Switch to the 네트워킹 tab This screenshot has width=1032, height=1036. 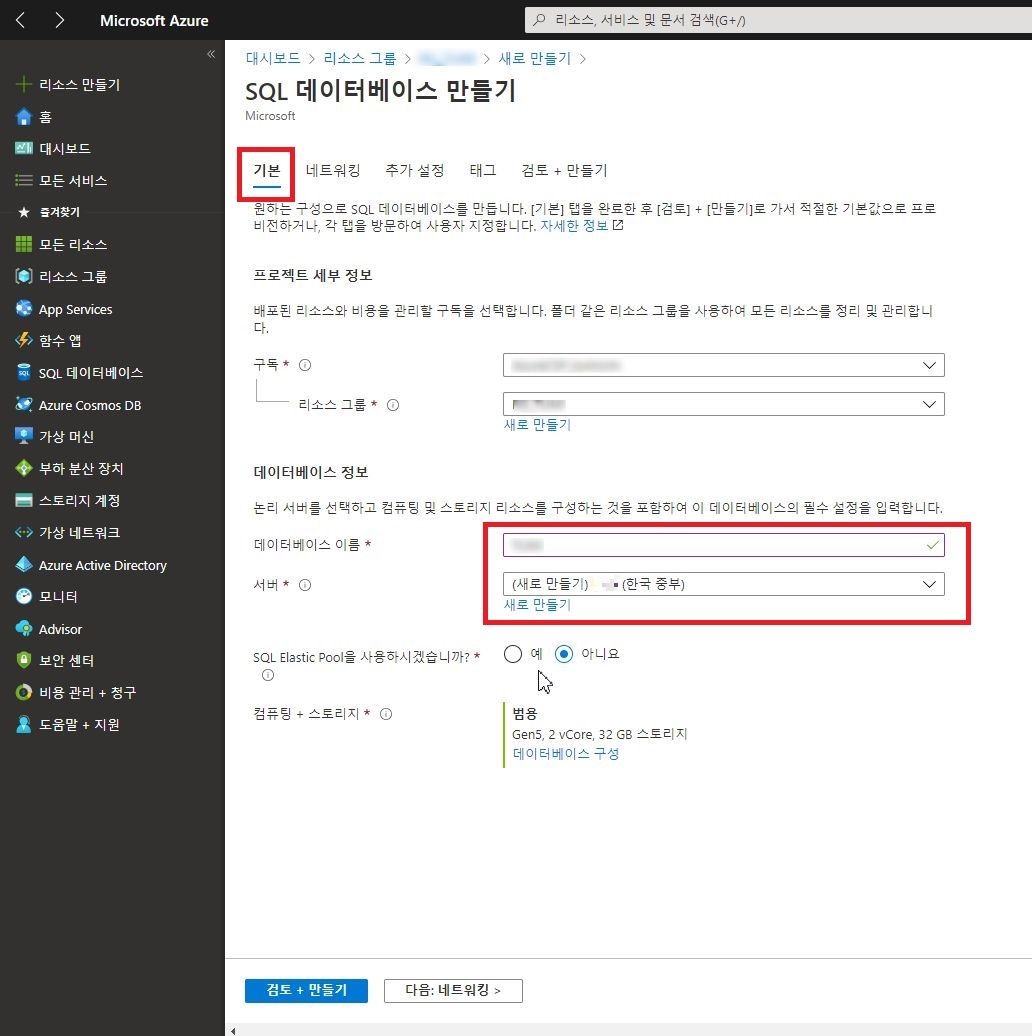click(333, 170)
